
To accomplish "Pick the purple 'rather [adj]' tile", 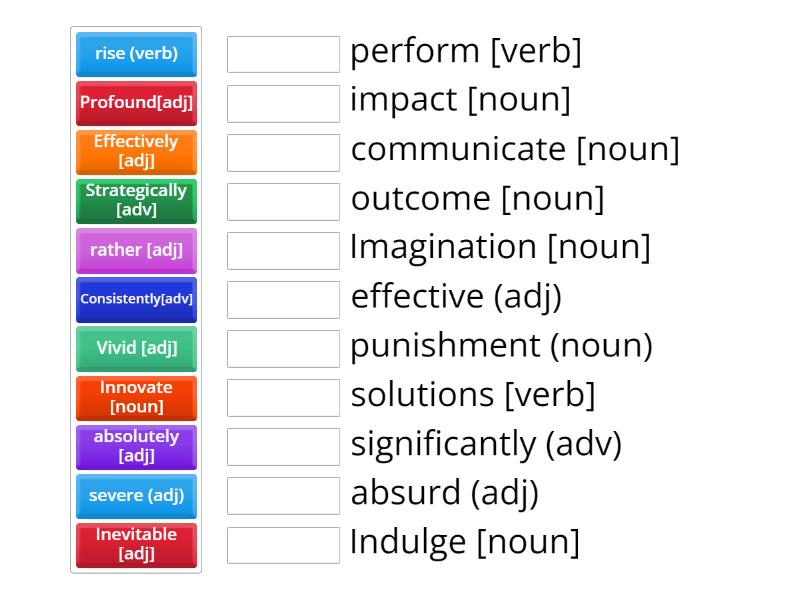I will coord(136,250).
